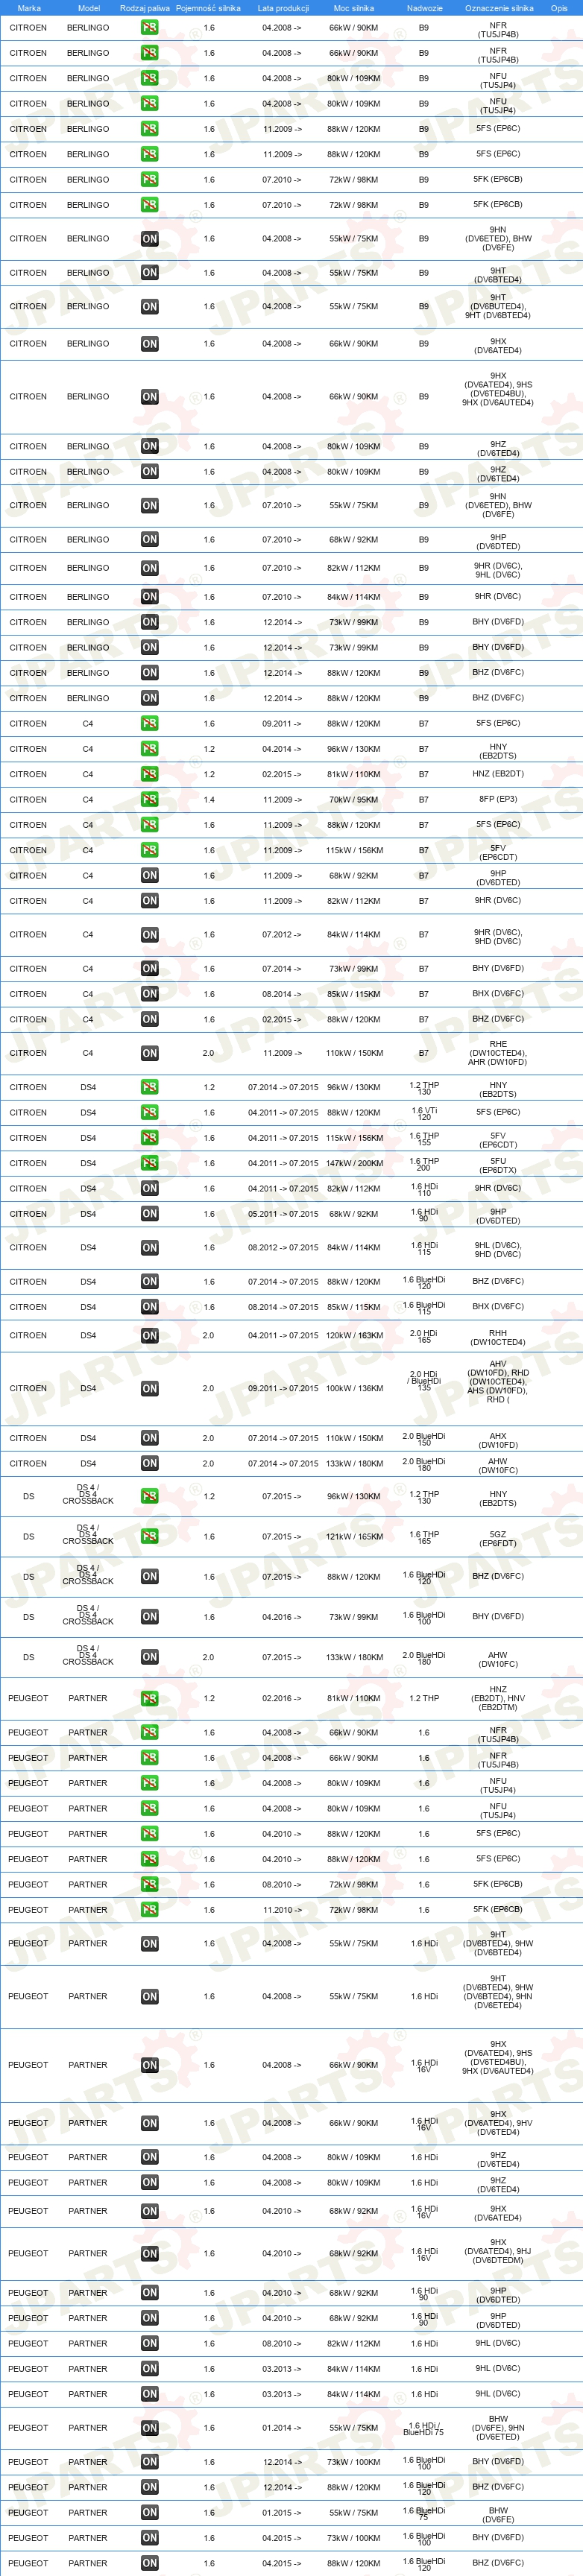Click the PB icon in DS4 1.6 THP 200 row
The height and width of the screenshot is (2576, 583).
point(149,1163)
